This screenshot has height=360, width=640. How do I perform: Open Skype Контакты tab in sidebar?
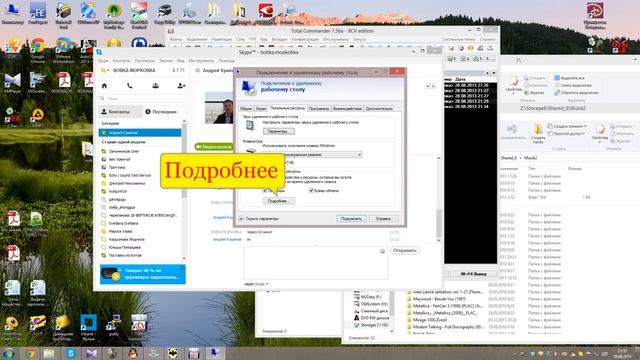tap(120, 111)
